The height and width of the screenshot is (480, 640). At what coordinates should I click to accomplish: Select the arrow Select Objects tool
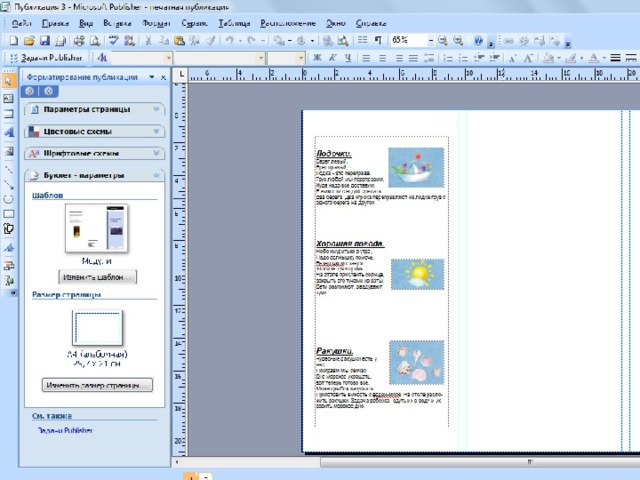click(x=9, y=81)
